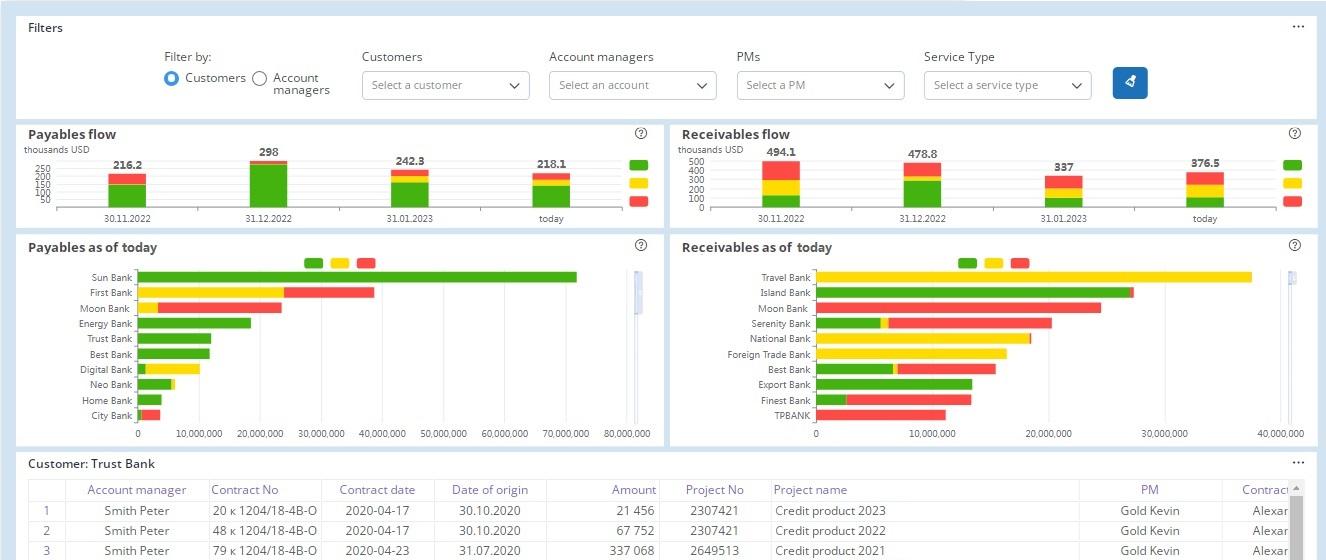Screen dimensions: 1326x560
Task: Click the clear filters brush button
Action: (x=1130, y=83)
